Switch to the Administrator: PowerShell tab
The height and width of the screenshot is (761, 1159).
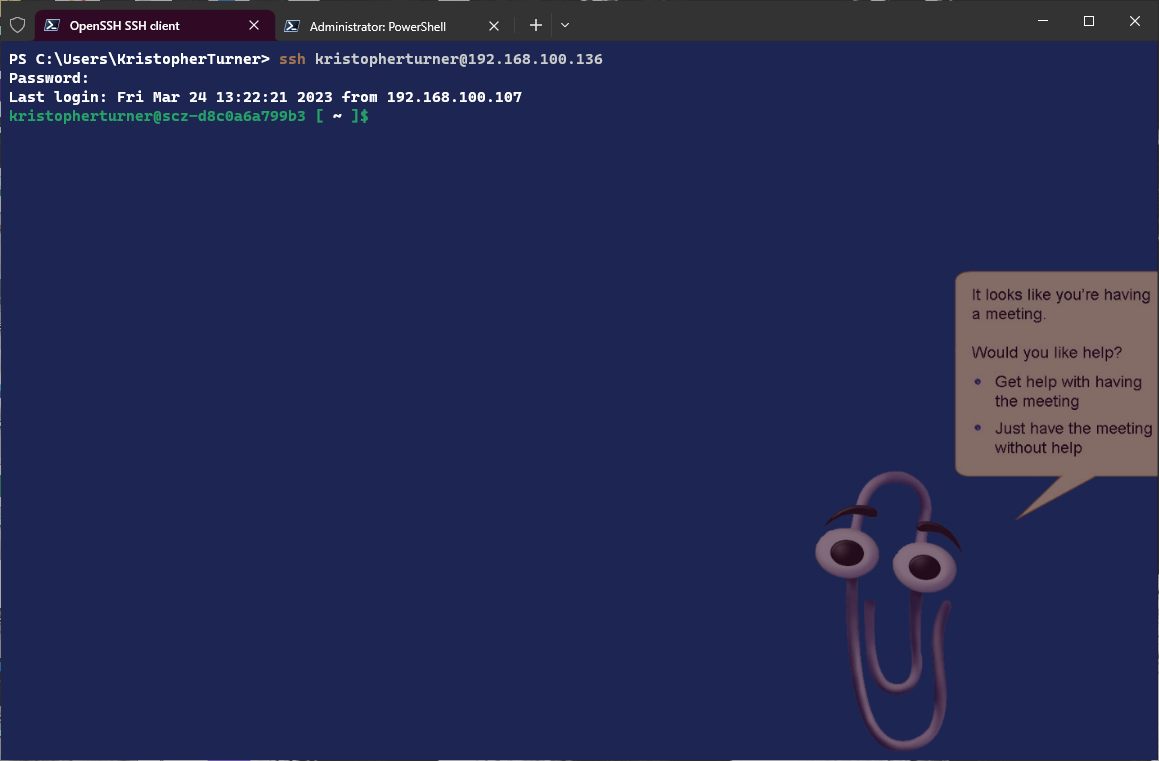click(x=378, y=26)
